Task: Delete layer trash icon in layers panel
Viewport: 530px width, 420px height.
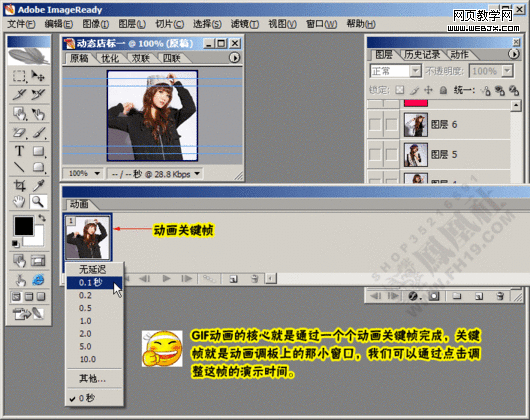Action: tap(500, 296)
